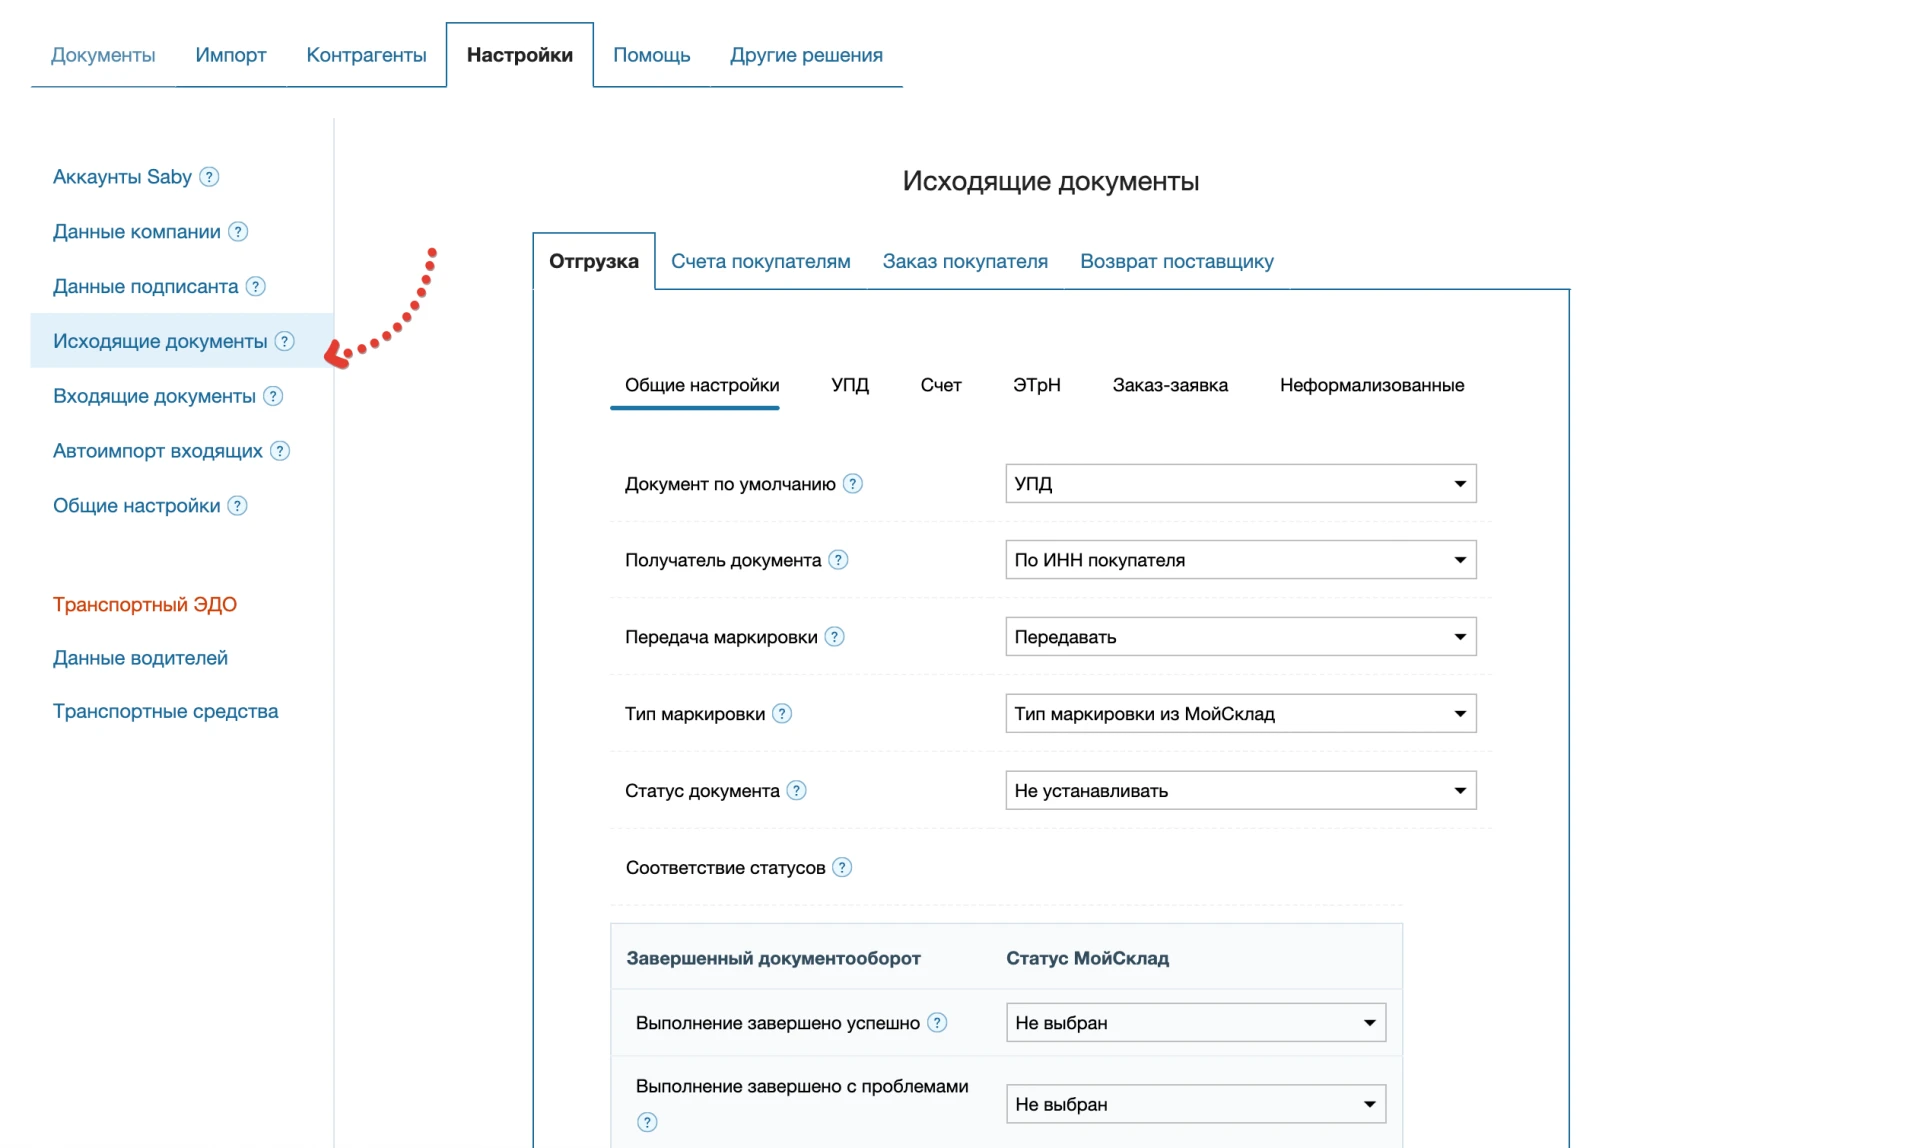Click help icon beside Данные подписанта
Screen dimensions: 1920x1148
pyautogui.click(x=256, y=287)
